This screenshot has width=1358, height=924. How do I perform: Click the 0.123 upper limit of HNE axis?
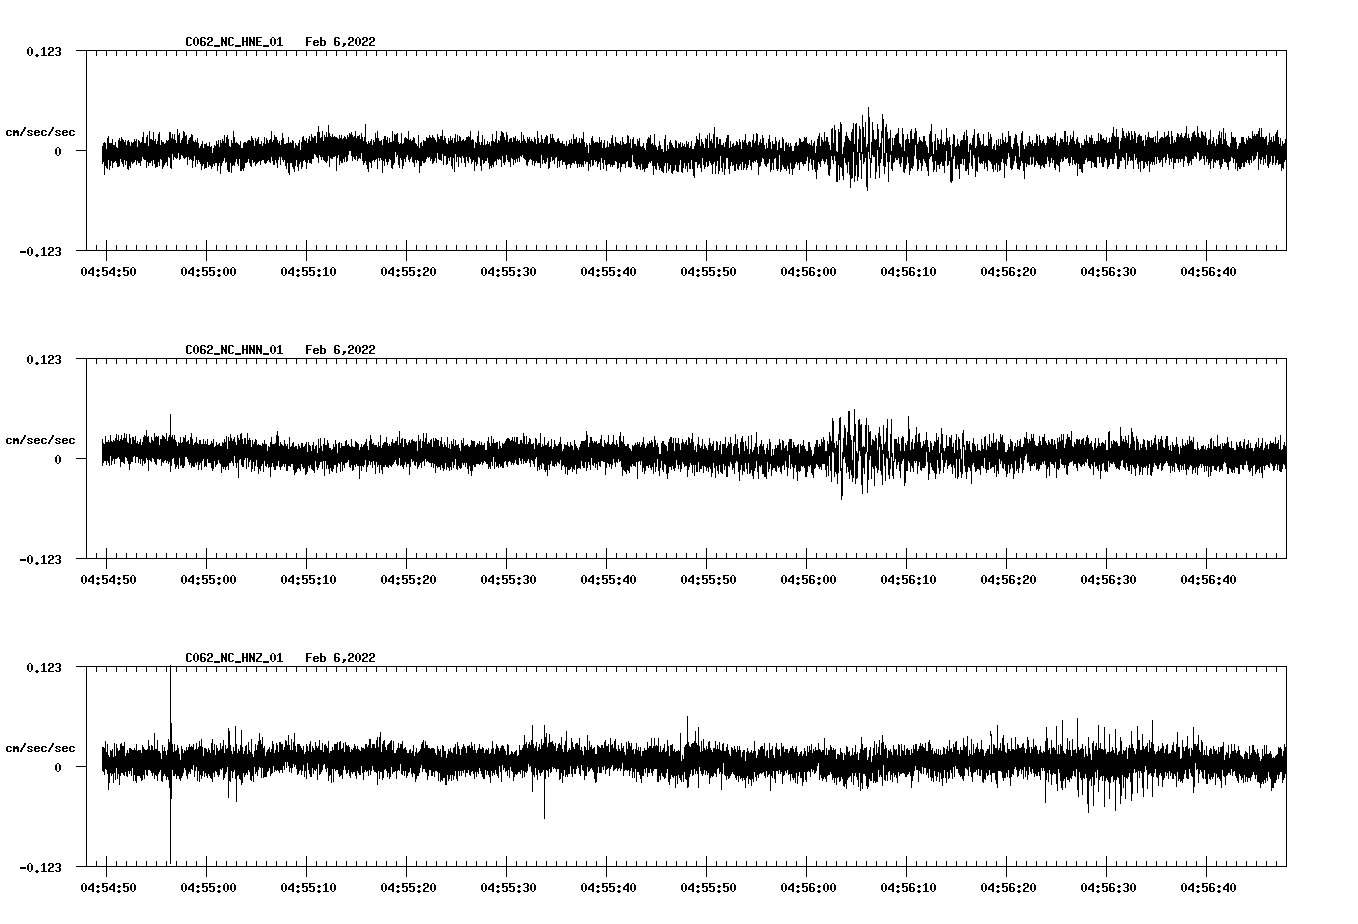(44, 51)
